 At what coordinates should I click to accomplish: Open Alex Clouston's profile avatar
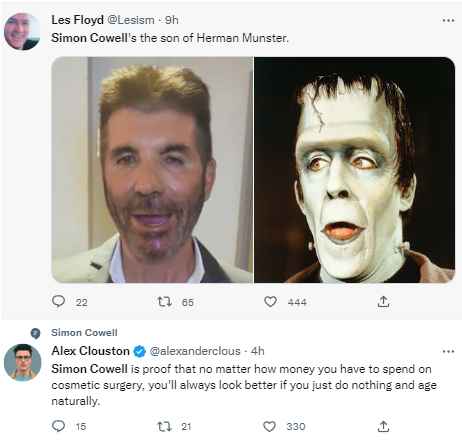pos(22,362)
